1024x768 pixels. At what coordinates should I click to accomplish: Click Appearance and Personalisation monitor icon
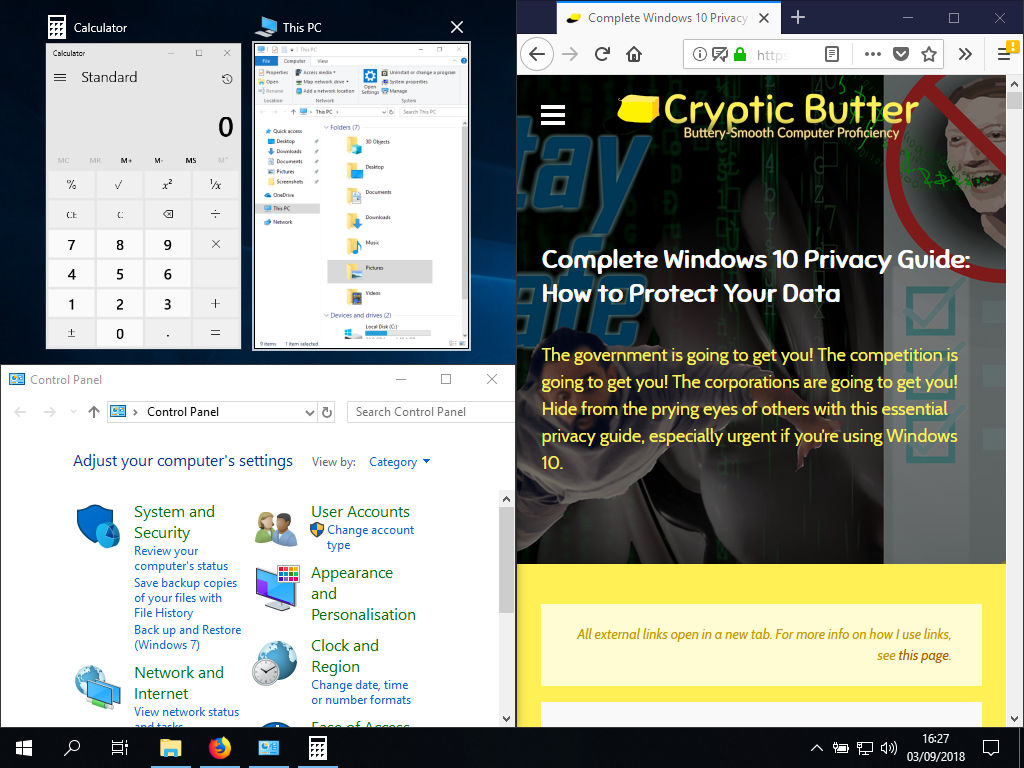coord(278,588)
